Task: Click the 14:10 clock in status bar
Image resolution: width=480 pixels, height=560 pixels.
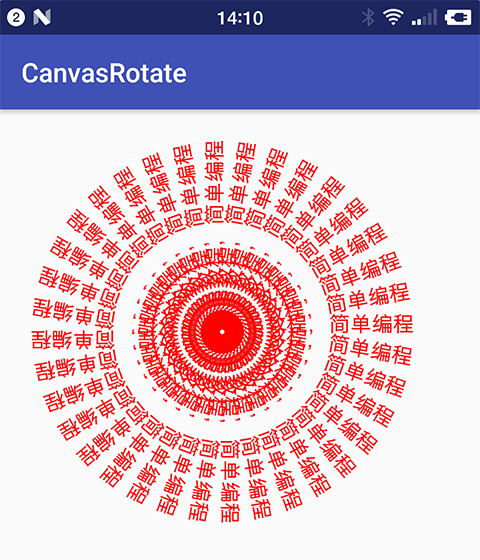Action: click(x=240, y=18)
